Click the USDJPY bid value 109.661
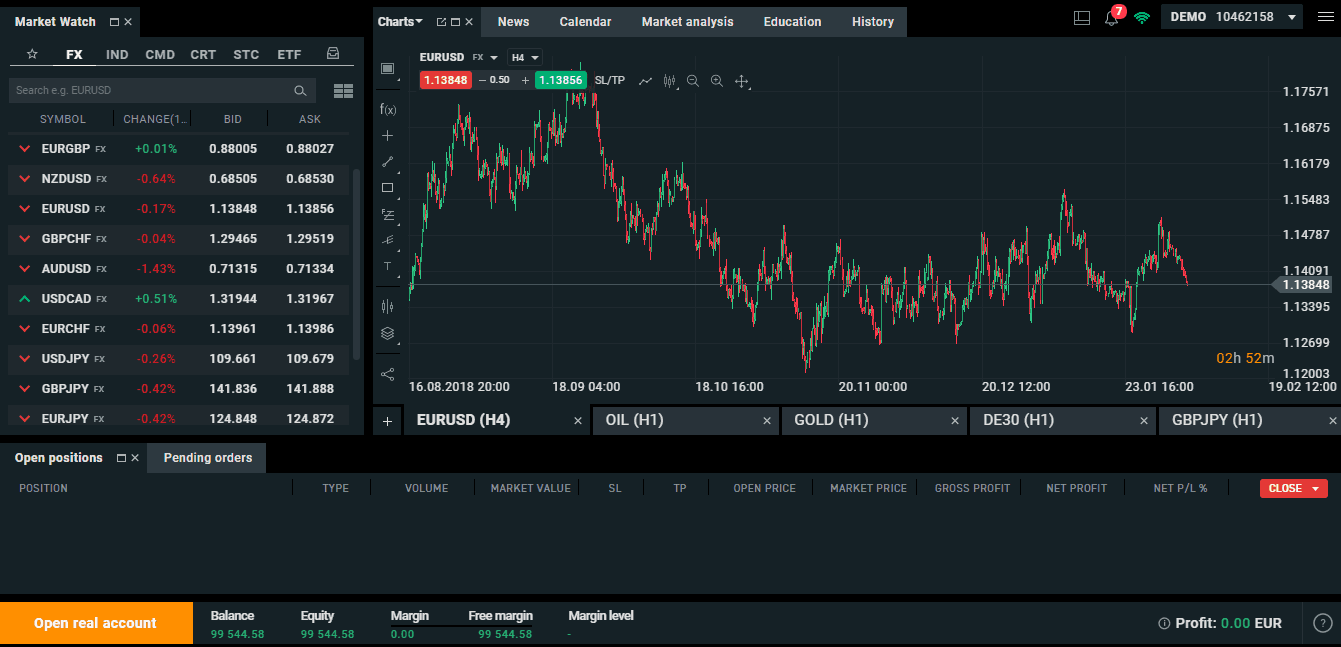1341x647 pixels. (233, 359)
